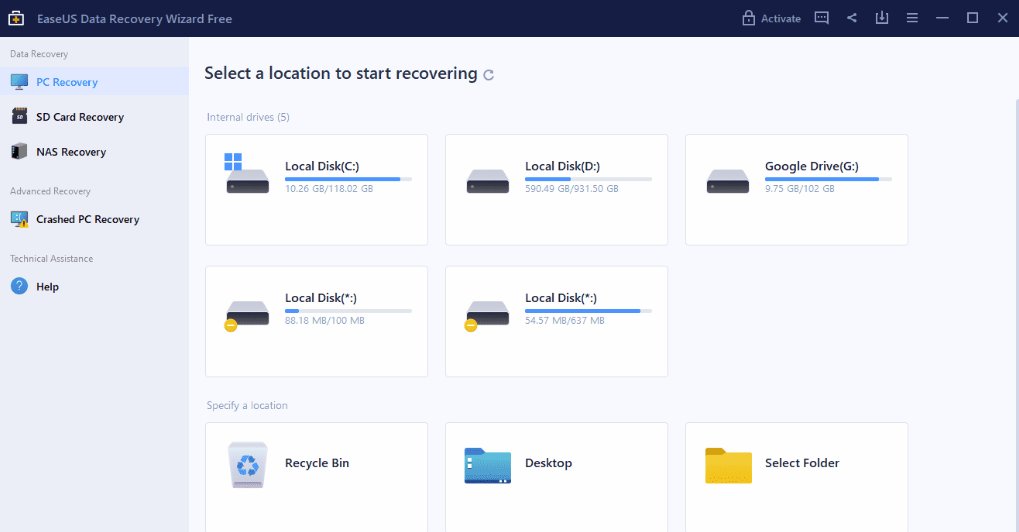Click the 54.57 MB/637 MB usage bar
Image resolution: width=1019 pixels, height=532 pixels.
[x=588, y=311]
